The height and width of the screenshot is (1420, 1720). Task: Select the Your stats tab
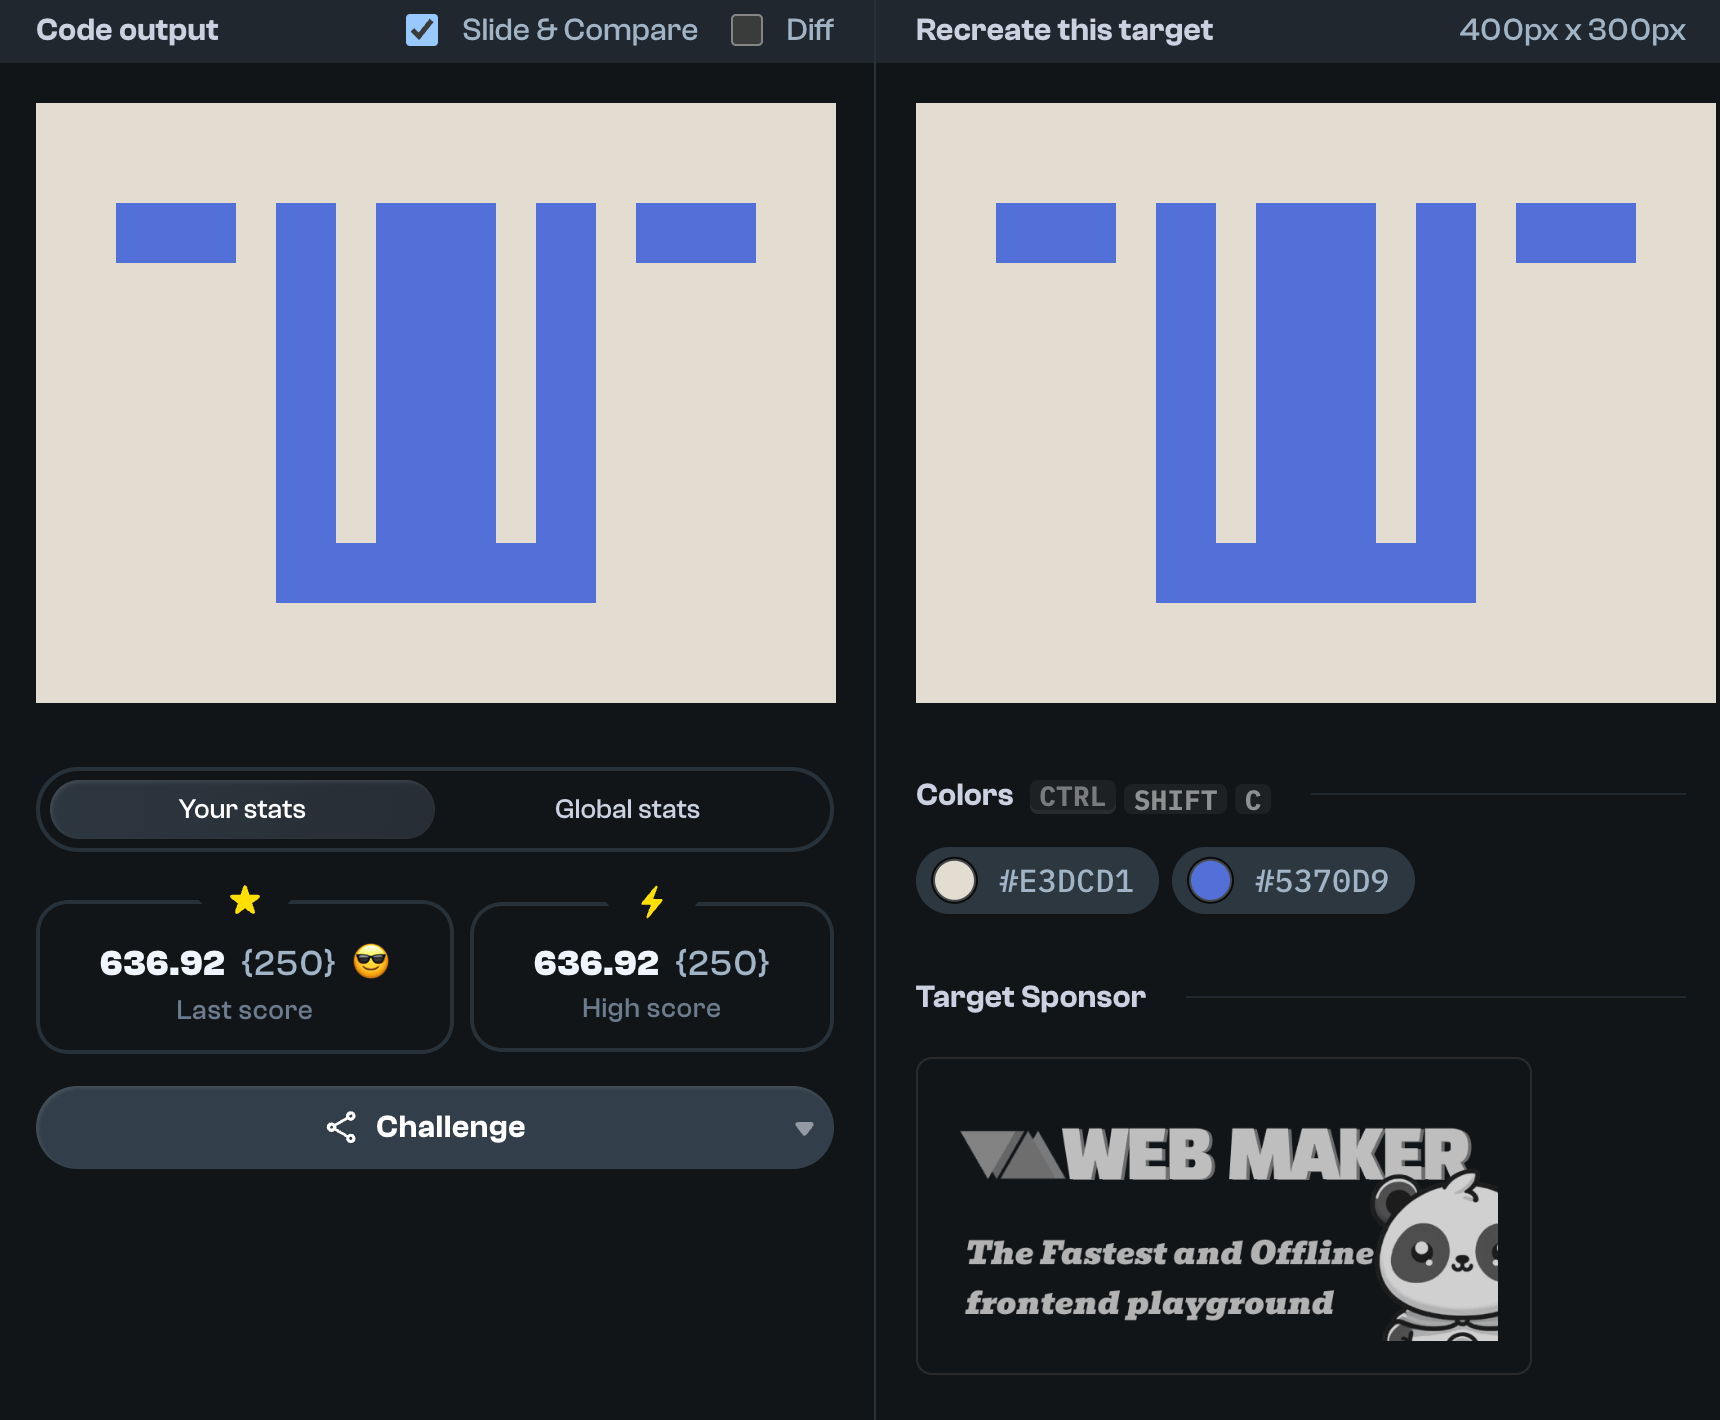pos(242,809)
